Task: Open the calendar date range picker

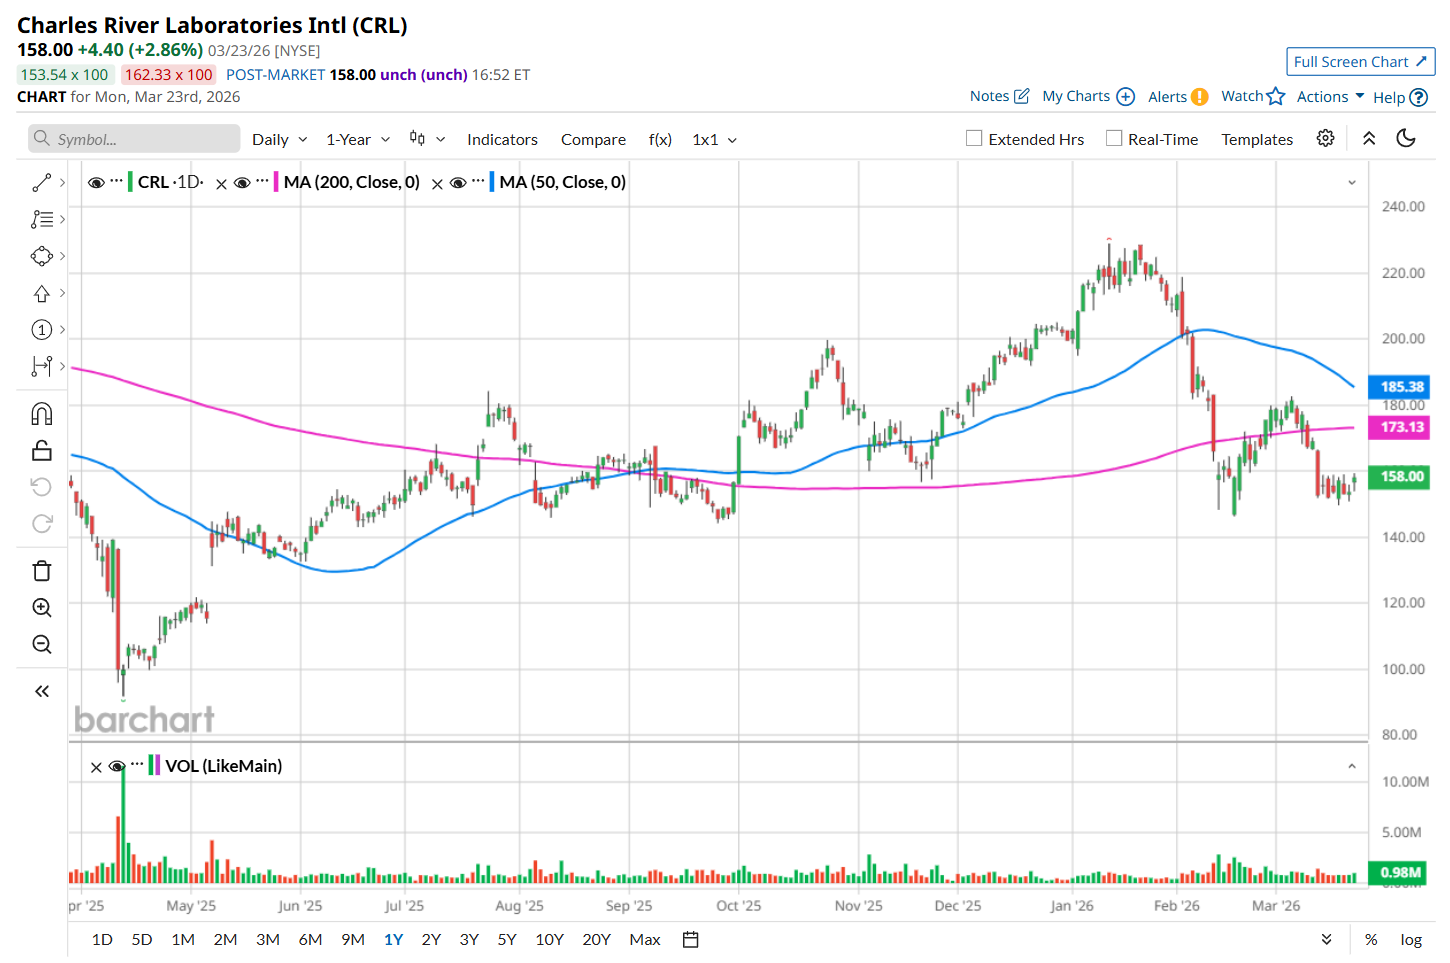Action: (x=690, y=940)
